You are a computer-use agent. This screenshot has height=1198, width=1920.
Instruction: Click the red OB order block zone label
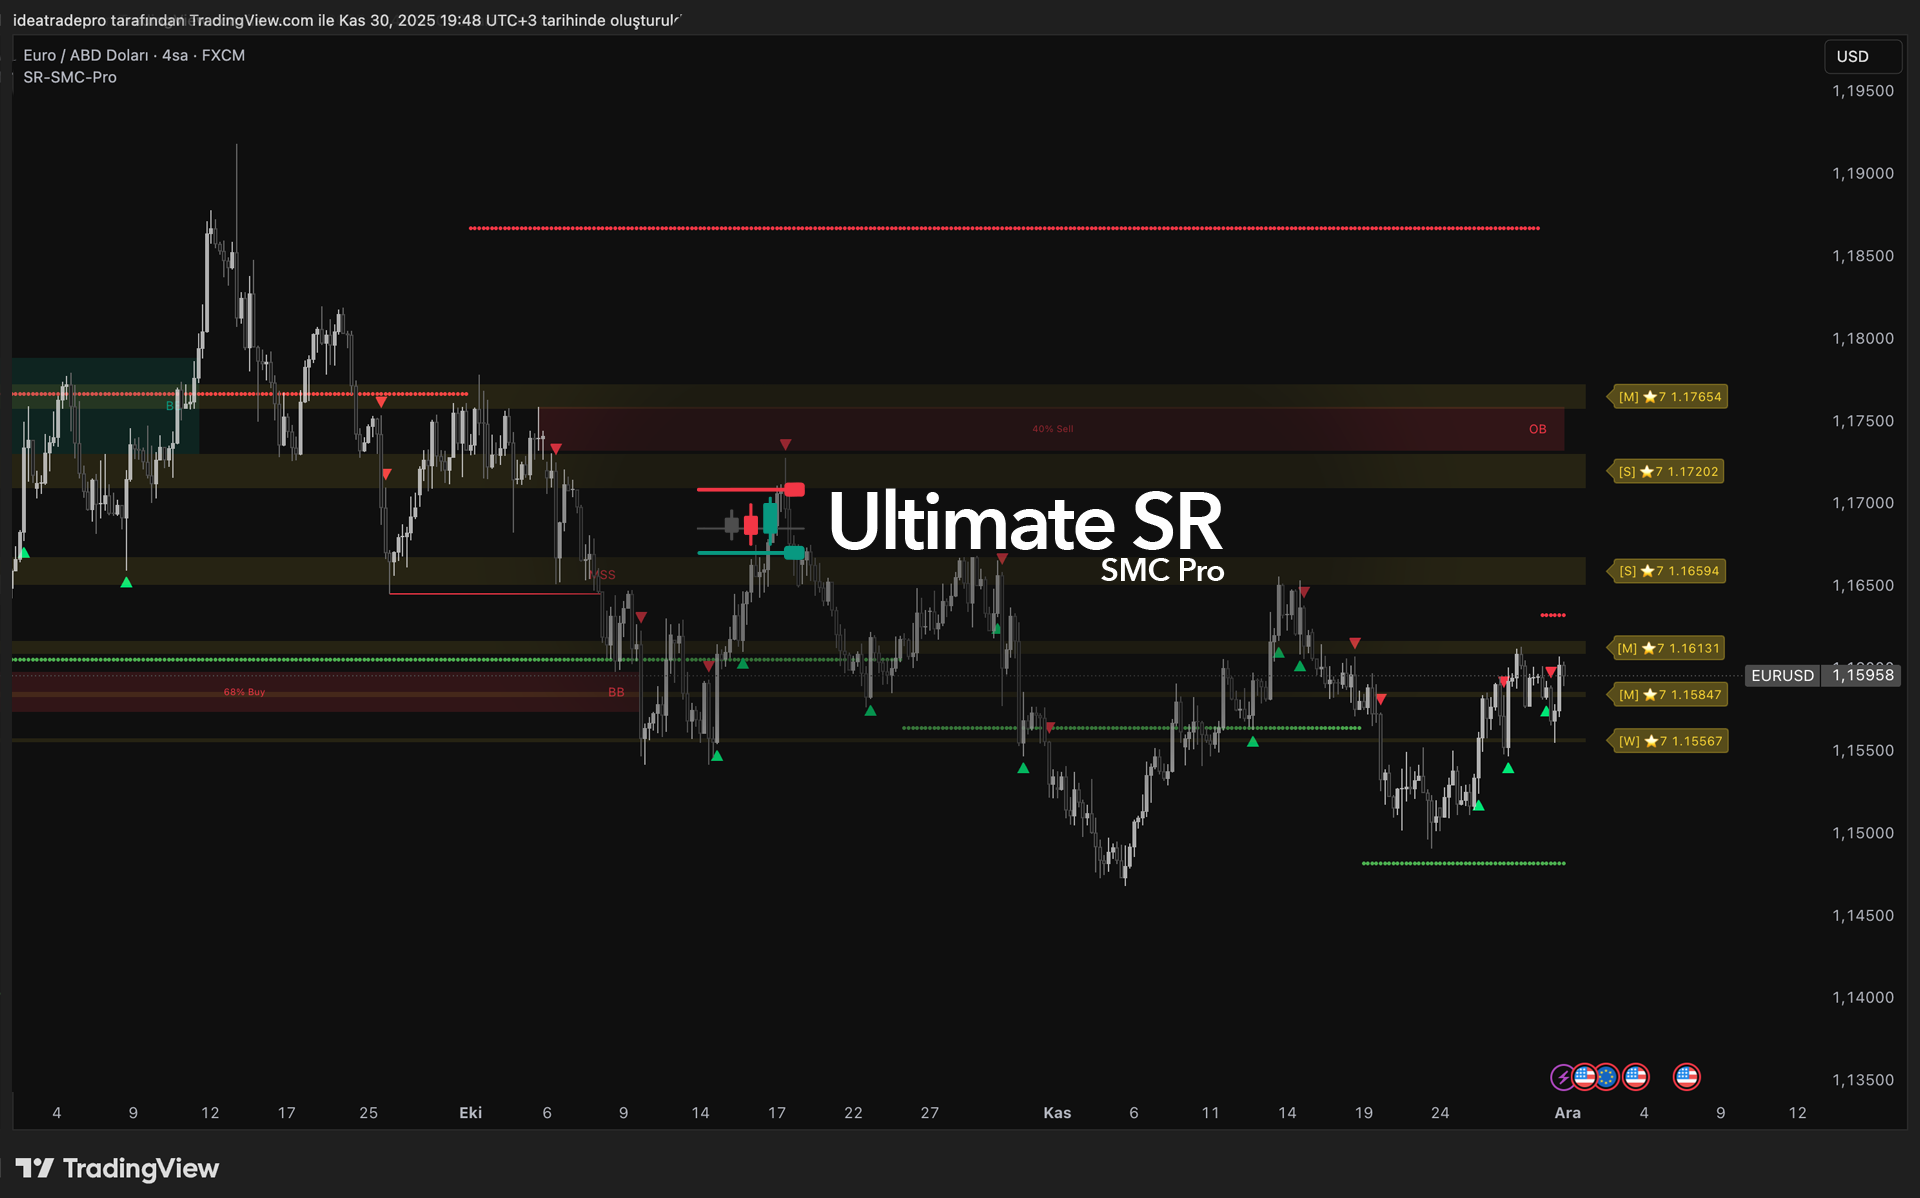[x=1537, y=429]
